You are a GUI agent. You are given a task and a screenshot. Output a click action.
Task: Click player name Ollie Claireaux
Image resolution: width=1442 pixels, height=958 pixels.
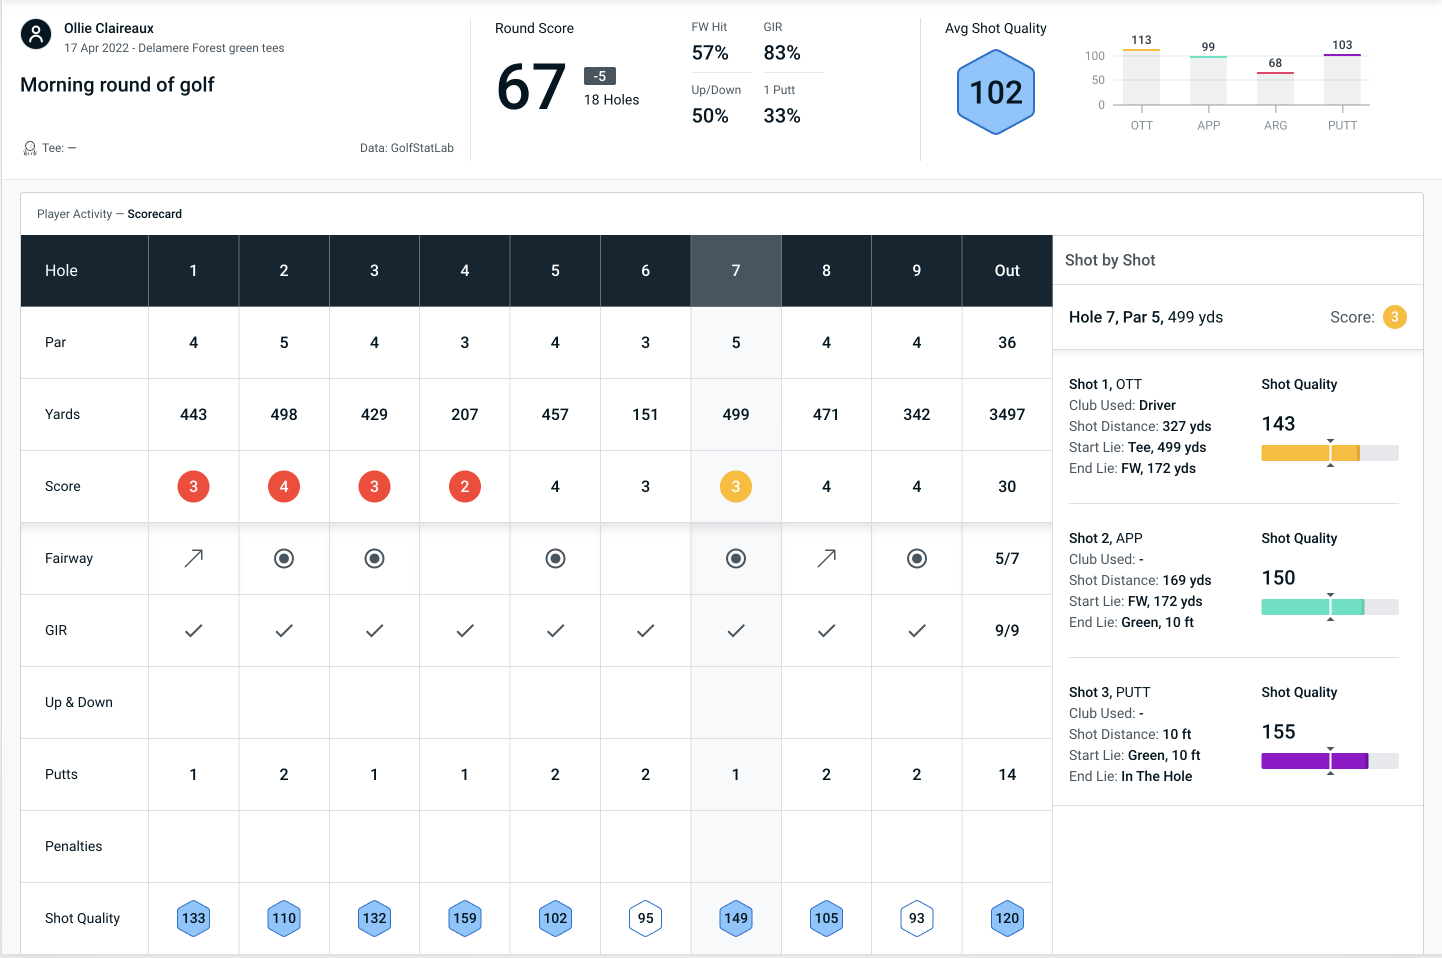(x=109, y=28)
